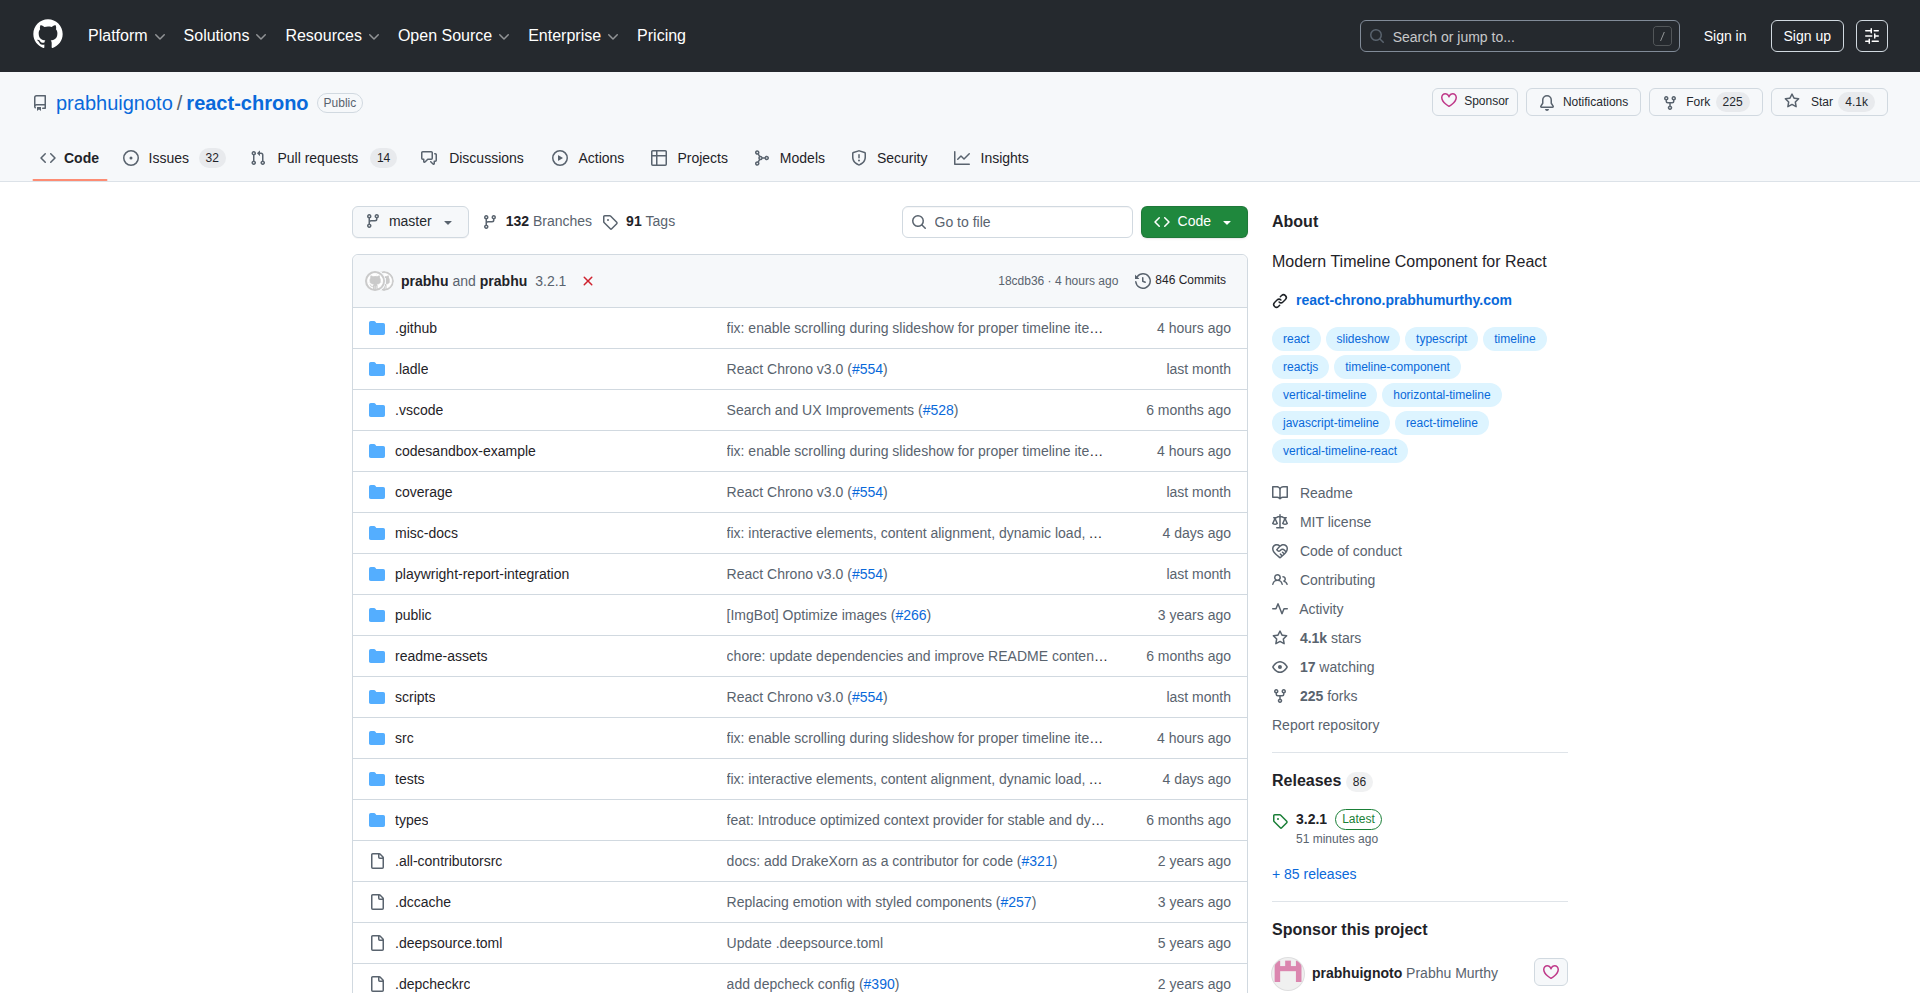Select the slideshow topic tag

click(1362, 338)
